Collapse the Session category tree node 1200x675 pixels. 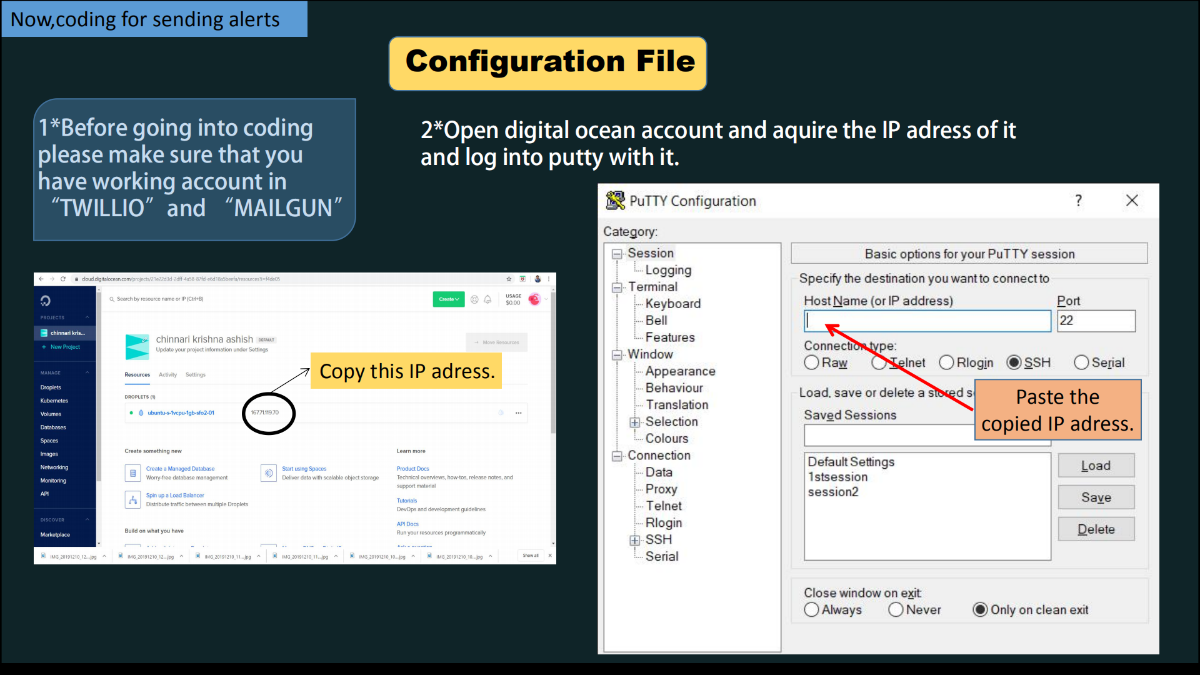(x=617, y=254)
